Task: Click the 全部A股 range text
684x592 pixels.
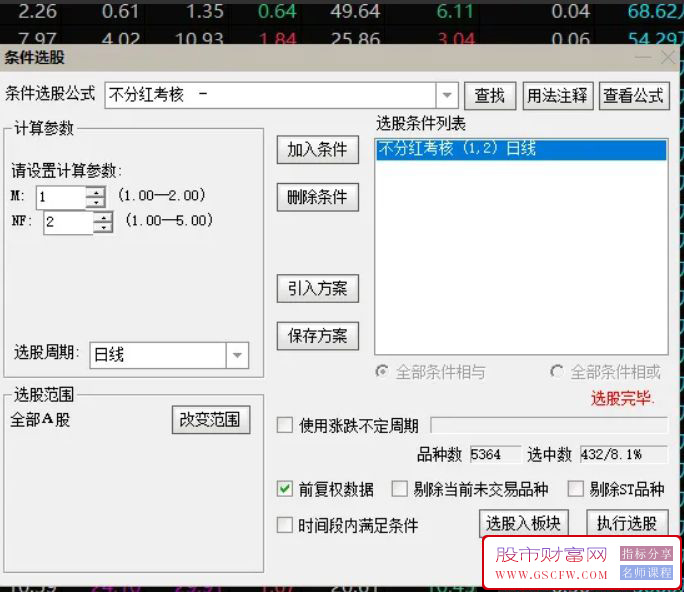Action: (x=40, y=420)
